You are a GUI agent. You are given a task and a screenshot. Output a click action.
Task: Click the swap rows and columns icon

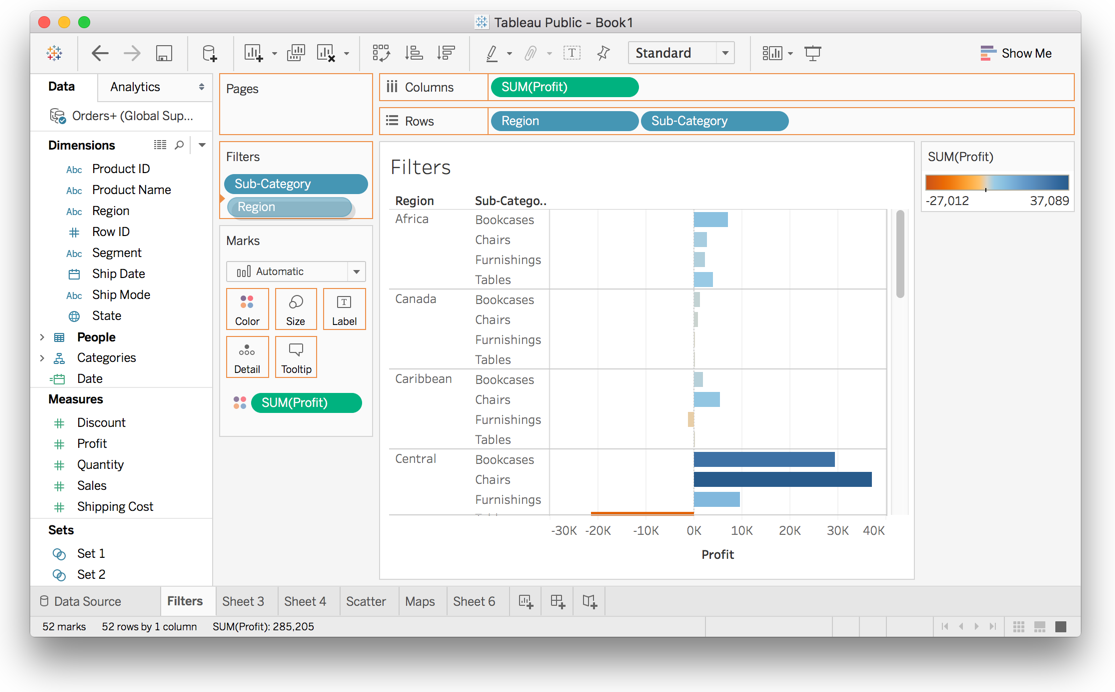[x=381, y=54]
